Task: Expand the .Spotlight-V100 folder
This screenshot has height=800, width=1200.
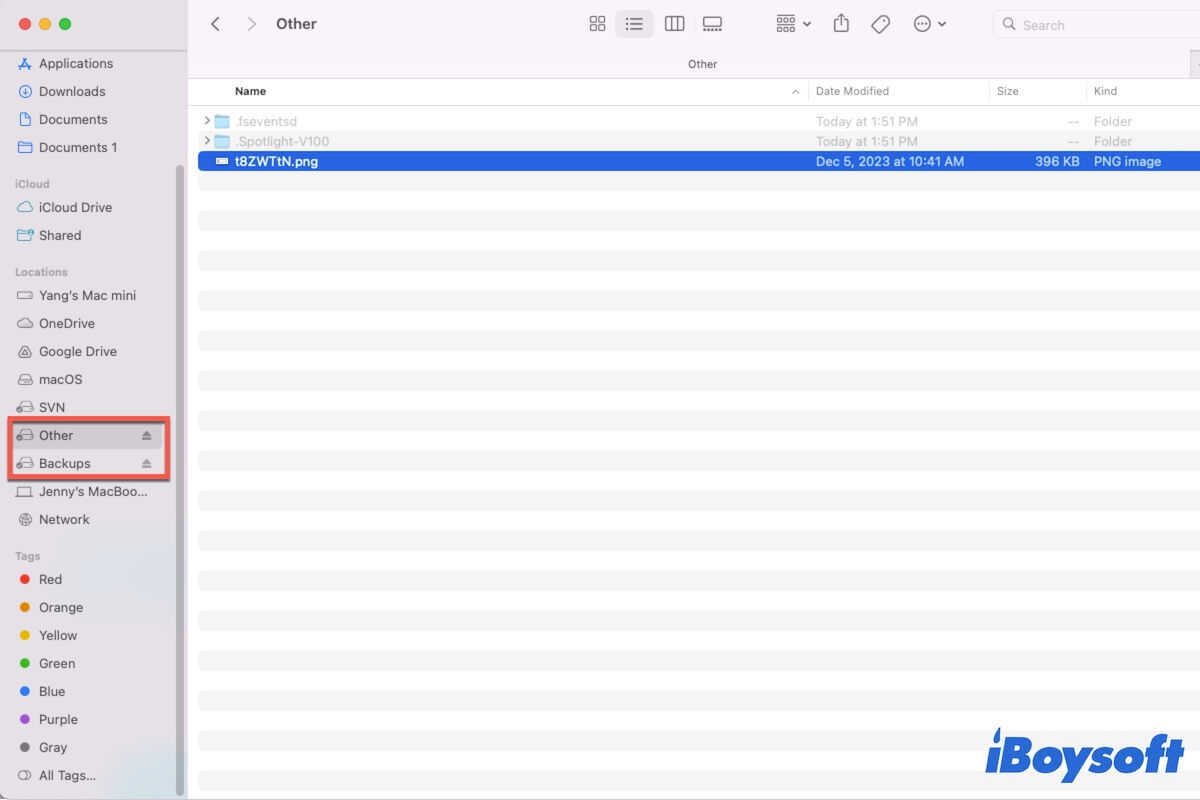Action: pyautogui.click(x=206, y=141)
